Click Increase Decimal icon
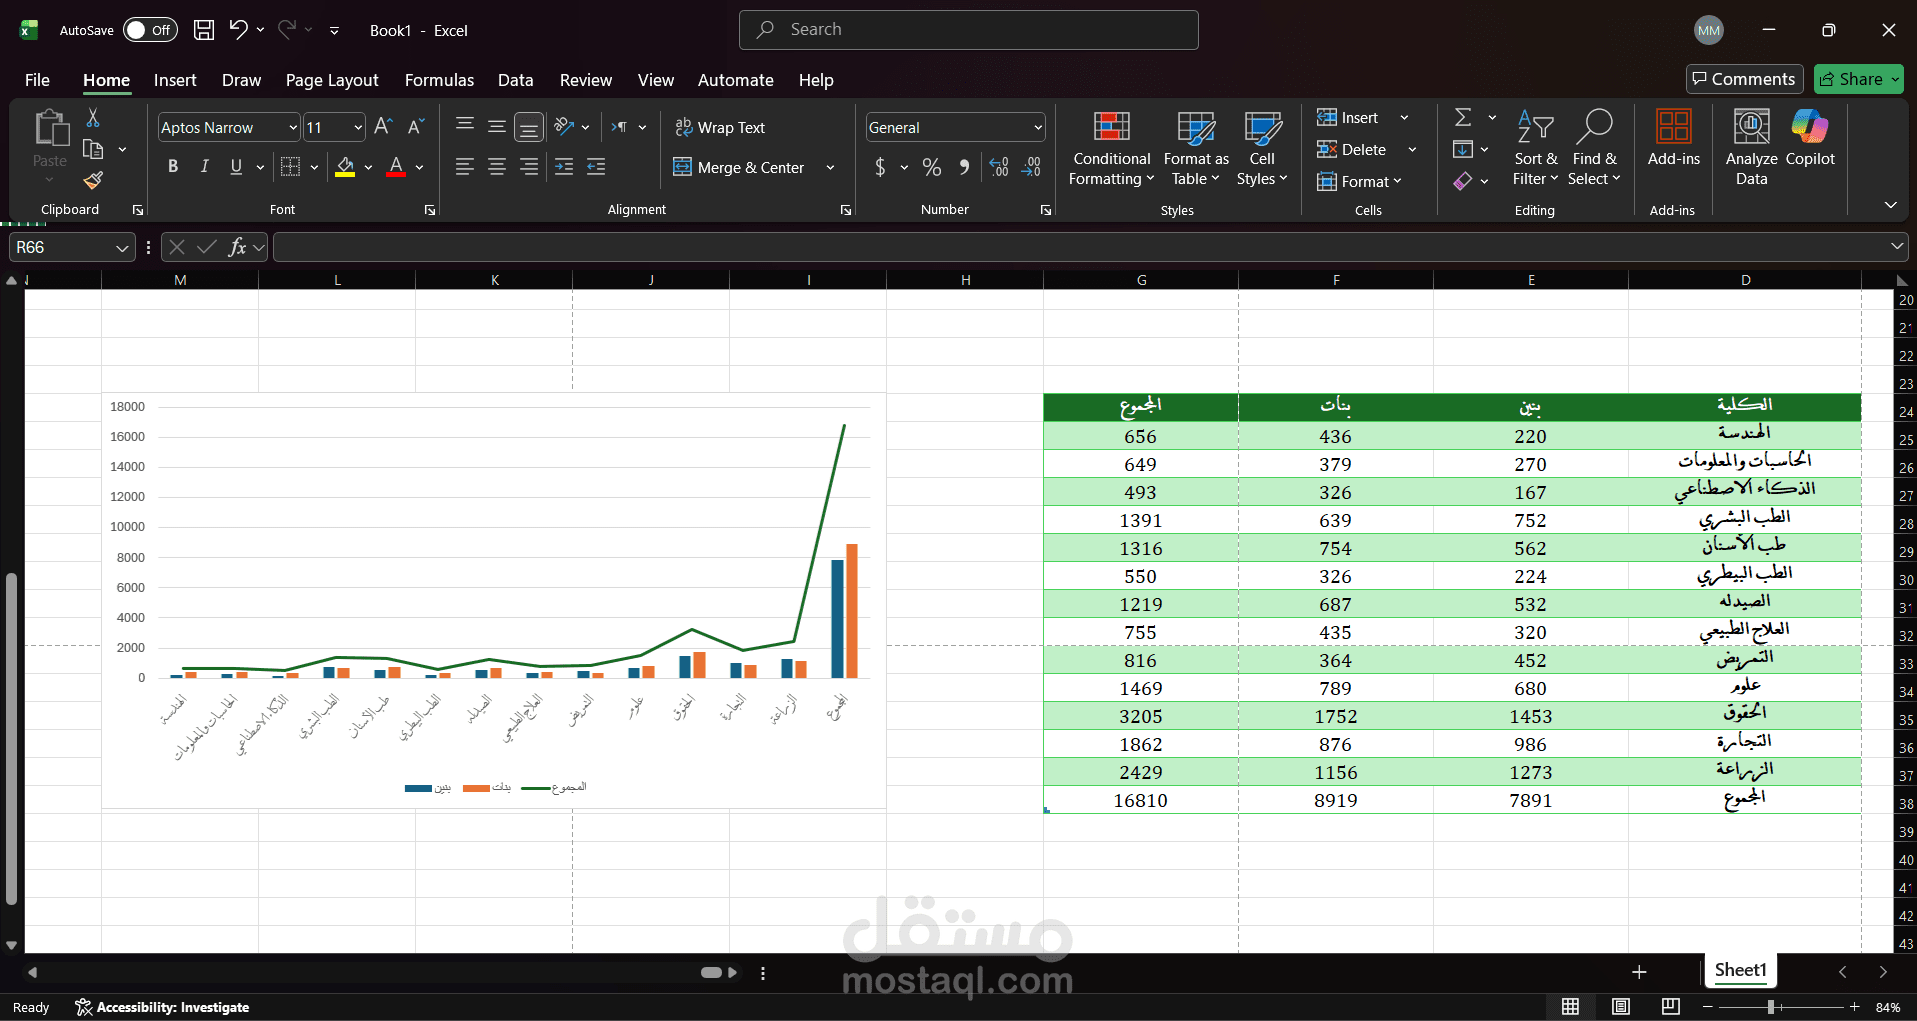The width and height of the screenshot is (1917, 1021). 999,167
